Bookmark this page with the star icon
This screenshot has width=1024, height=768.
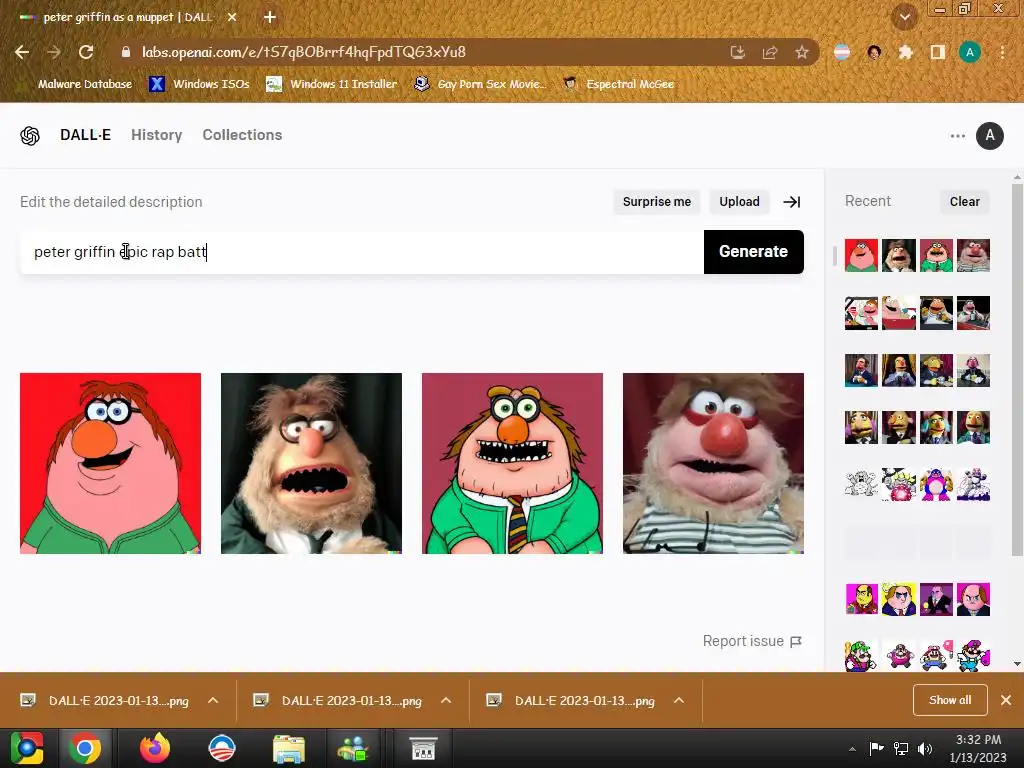802,52
